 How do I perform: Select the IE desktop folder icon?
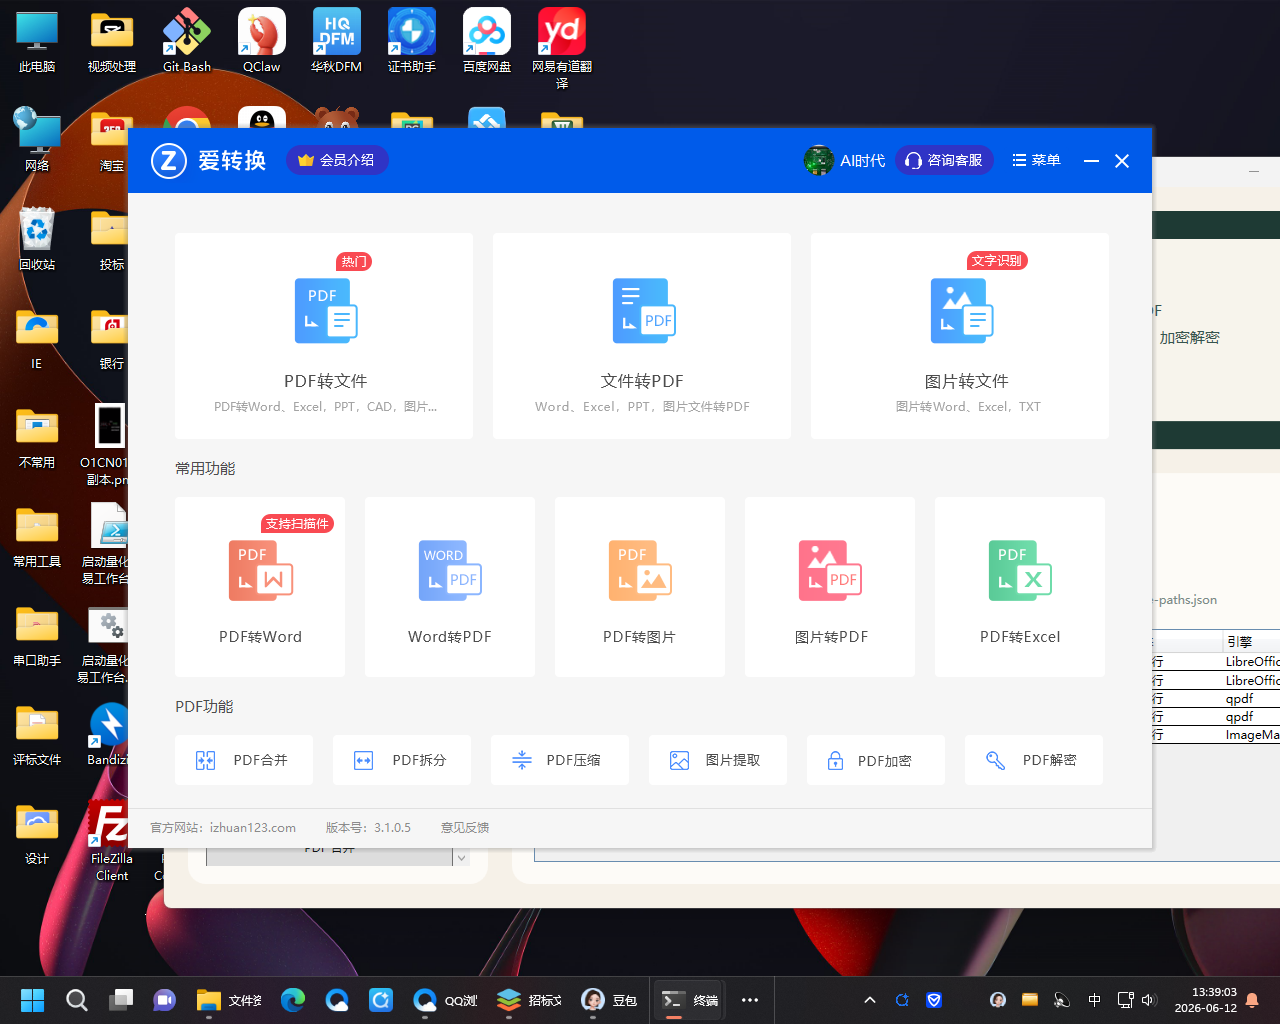pyautogui.click(x=37, y=338)
